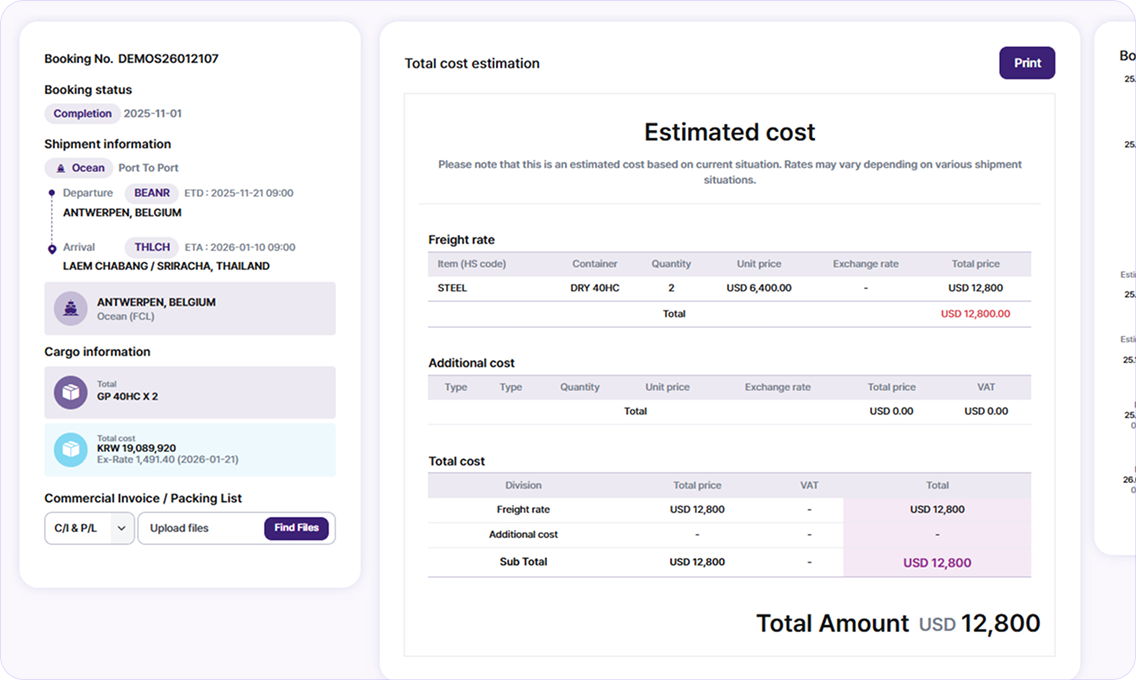Image resolution: width=1136 pixels, height=680 pixels.
Task: Click the blue box icon beside Total cost
Action: pyautogui.click(x=70, y=450)
